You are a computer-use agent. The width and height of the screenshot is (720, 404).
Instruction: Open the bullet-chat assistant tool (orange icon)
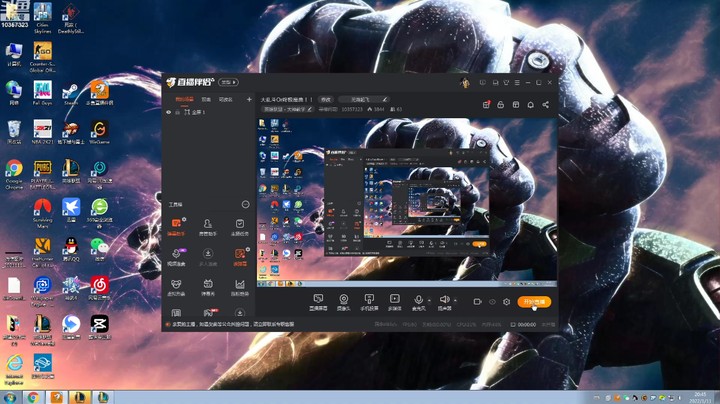pos(176,227)
